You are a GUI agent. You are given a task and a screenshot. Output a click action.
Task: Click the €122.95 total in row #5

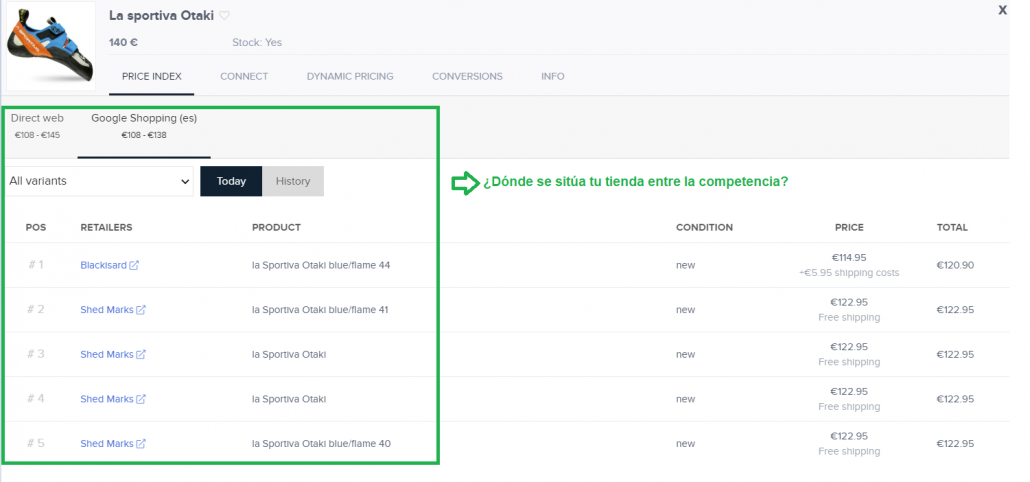[956, 444]
